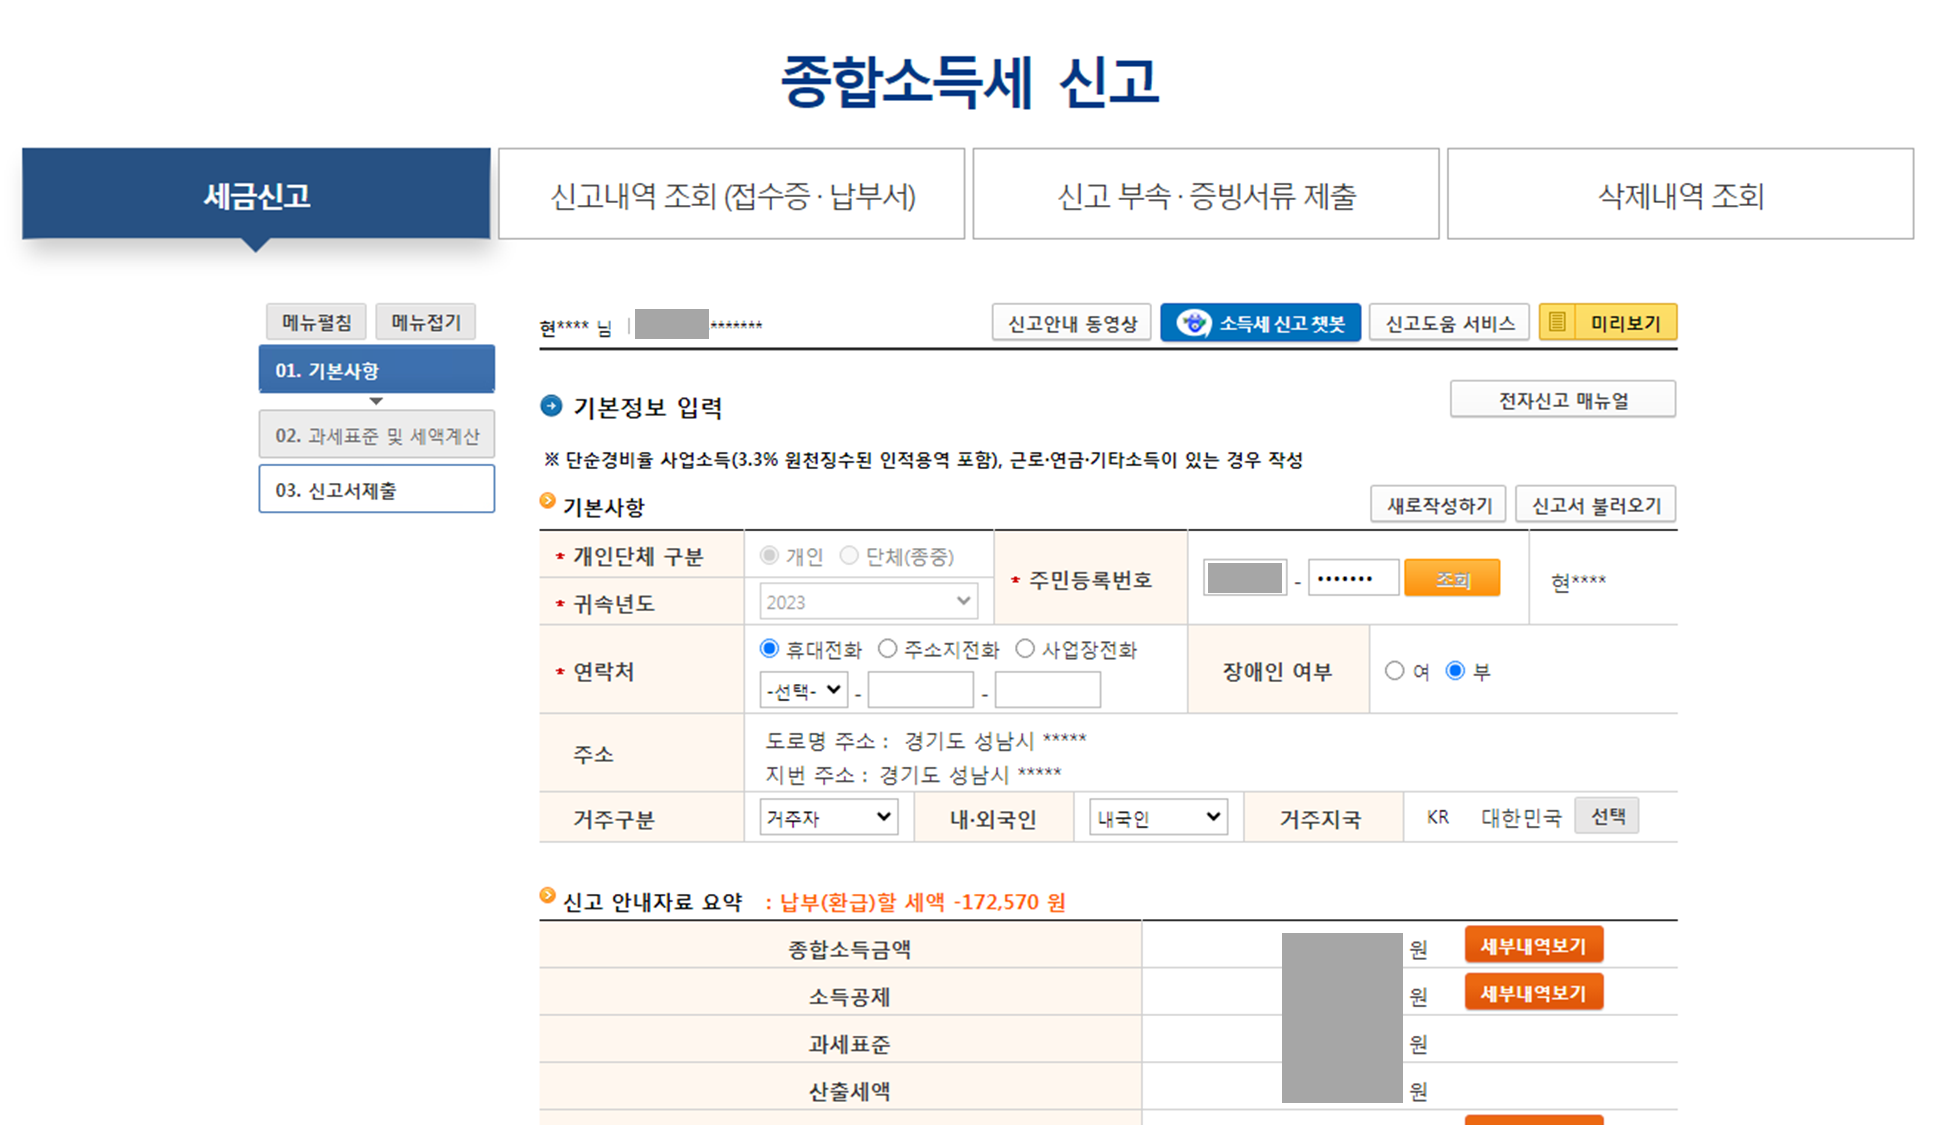Click orange bullet icon beside 기본사항

tap(547, 501)
